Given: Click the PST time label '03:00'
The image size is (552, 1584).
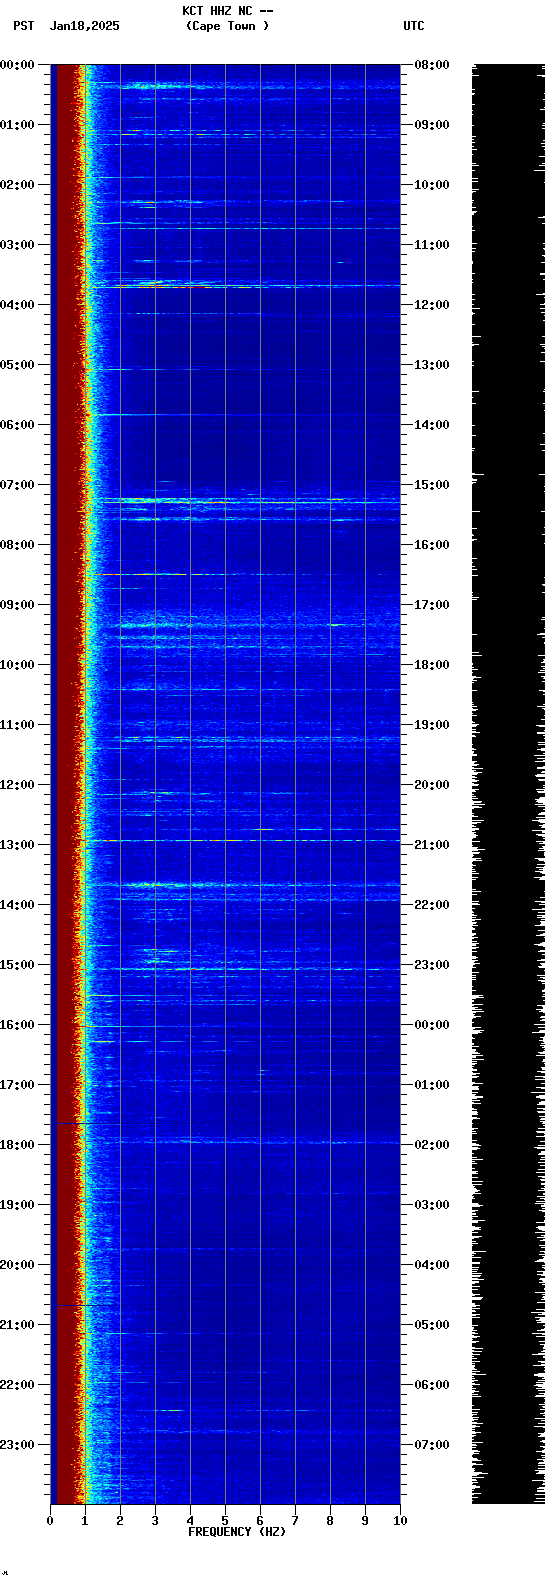Looking at the screenshot, I should [17, 245].
